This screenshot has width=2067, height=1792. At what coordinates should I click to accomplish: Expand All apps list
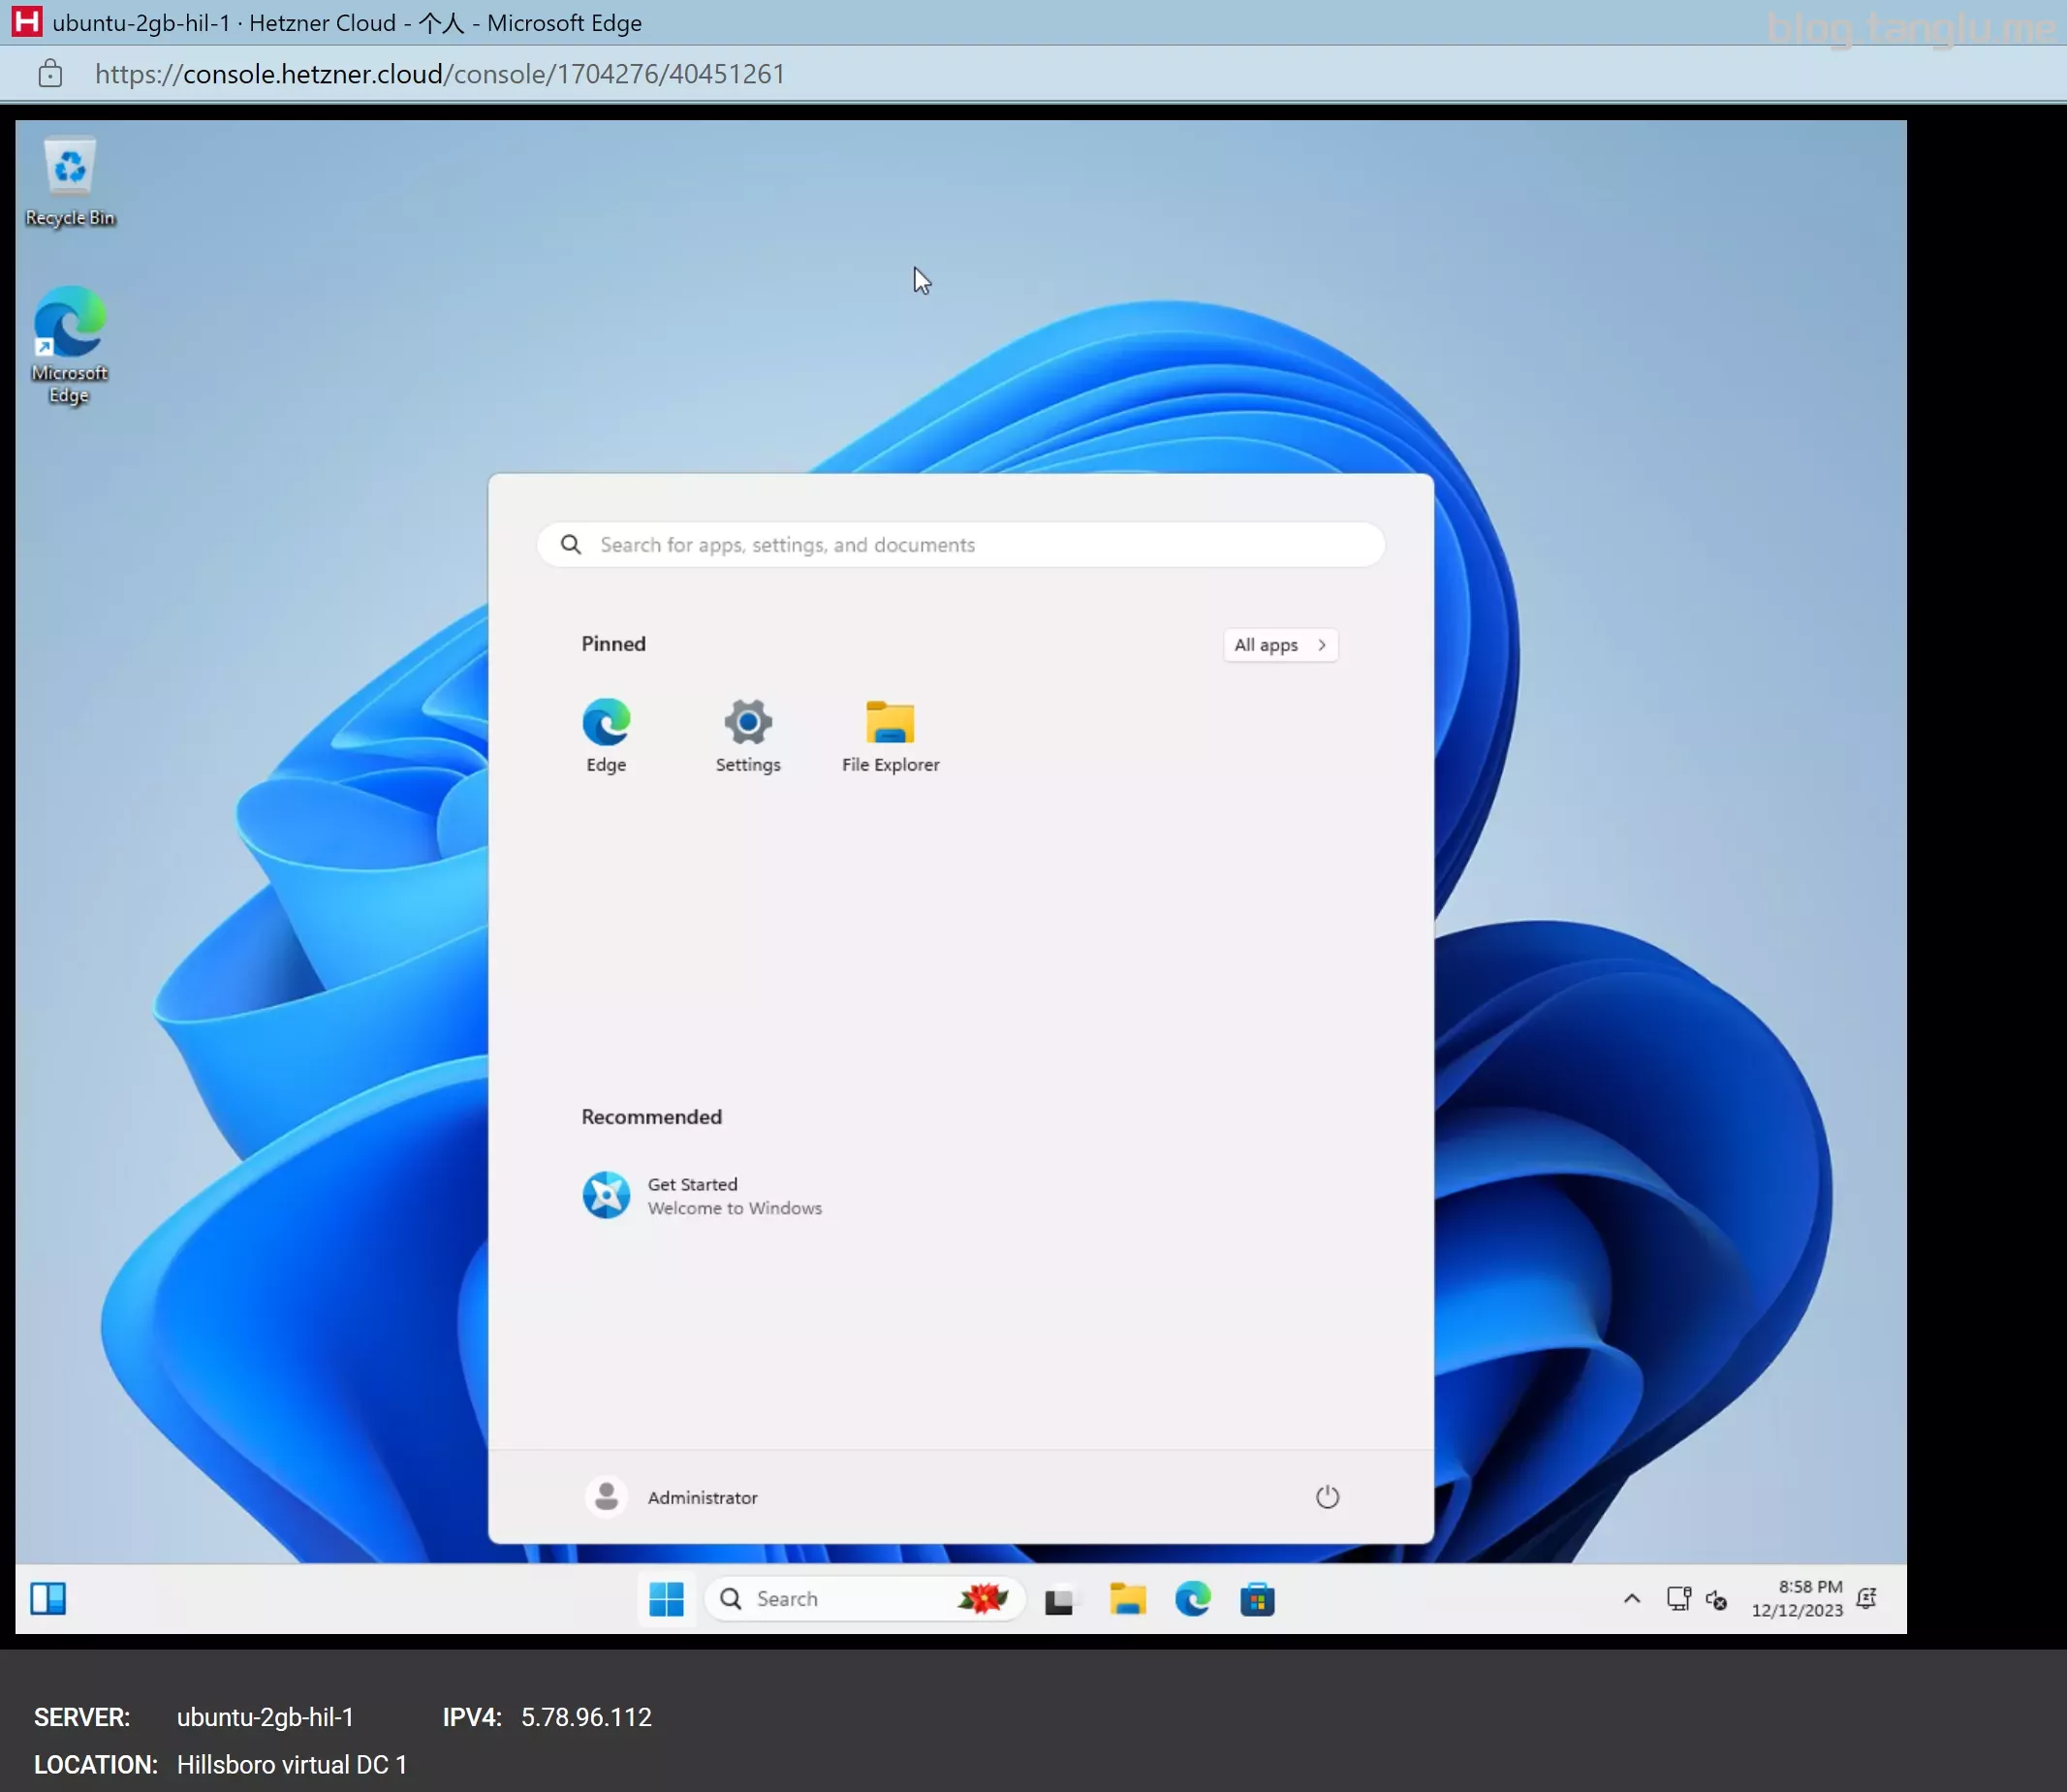(1280, 645)
